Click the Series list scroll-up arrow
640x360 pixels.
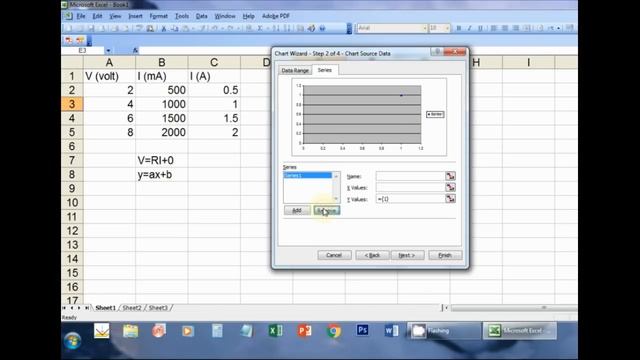click(336, 176)
